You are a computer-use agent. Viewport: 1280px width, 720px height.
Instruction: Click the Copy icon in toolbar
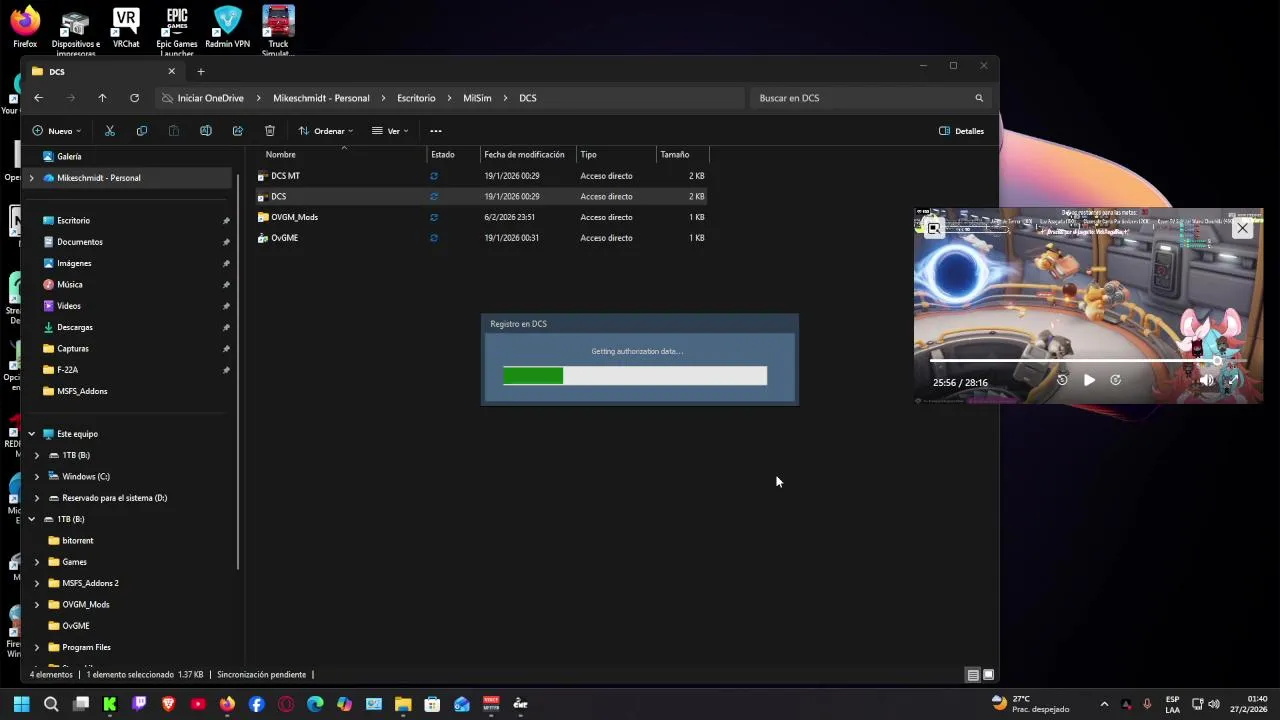click(x=142, y=131)
